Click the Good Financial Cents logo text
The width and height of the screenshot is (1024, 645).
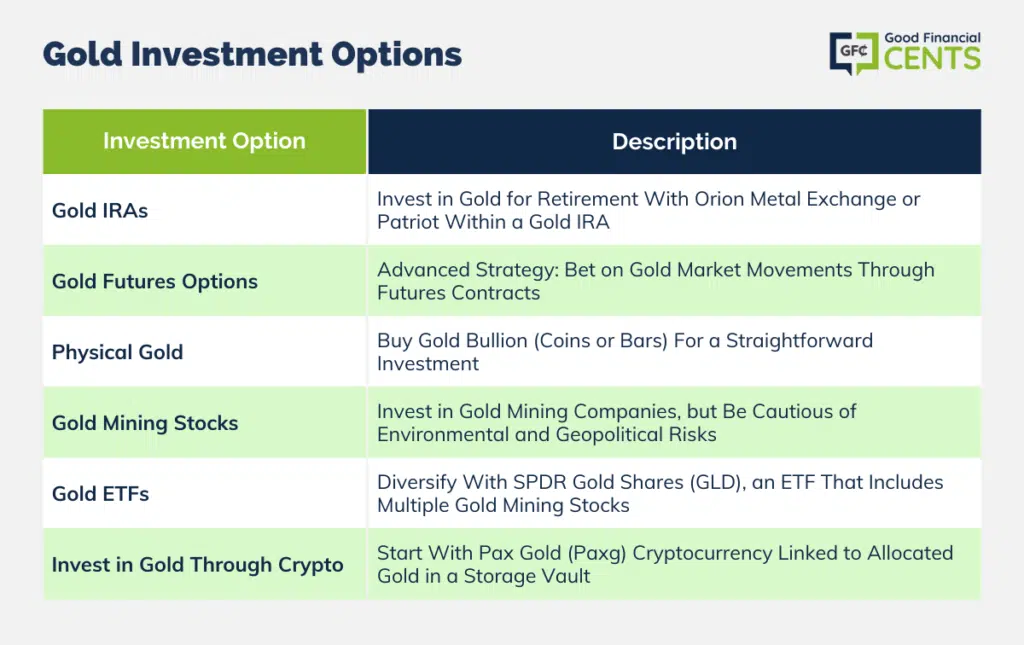932,51
